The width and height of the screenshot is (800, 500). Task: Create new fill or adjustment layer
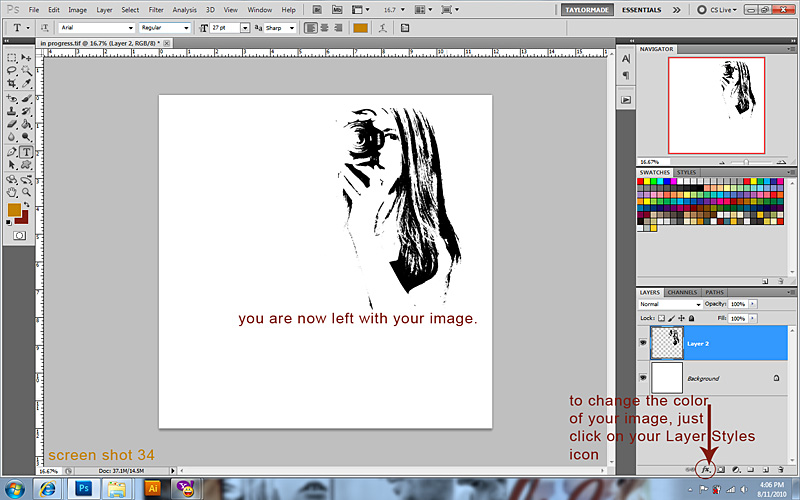pyautogui.click(x=736, y=469)
